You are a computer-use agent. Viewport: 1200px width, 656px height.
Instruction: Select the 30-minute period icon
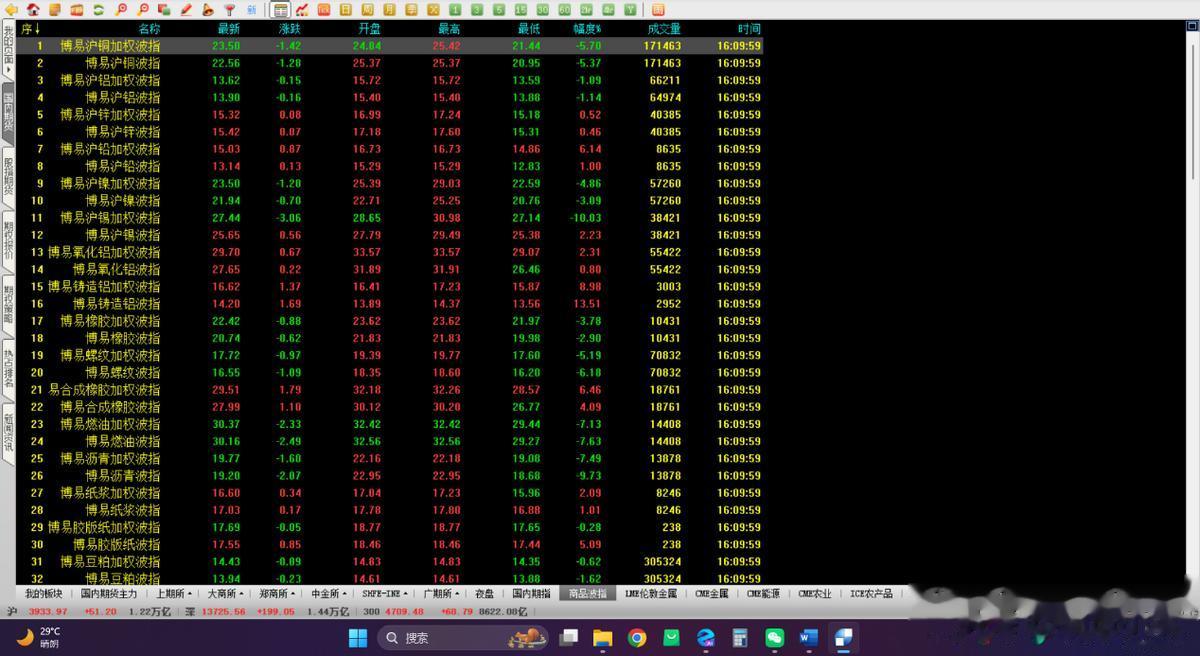[542, 10]
